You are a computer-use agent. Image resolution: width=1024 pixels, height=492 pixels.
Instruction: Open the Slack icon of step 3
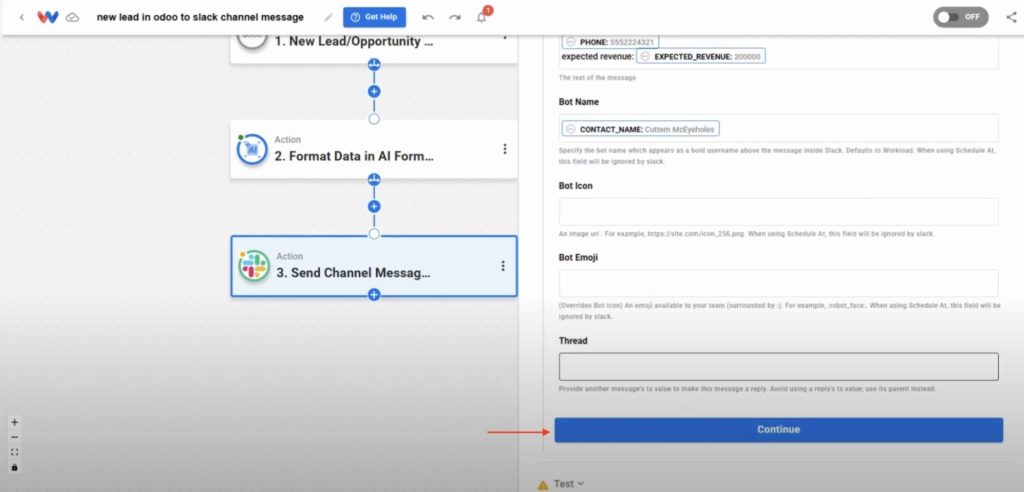pyautogui.click(x=254, y=266)
